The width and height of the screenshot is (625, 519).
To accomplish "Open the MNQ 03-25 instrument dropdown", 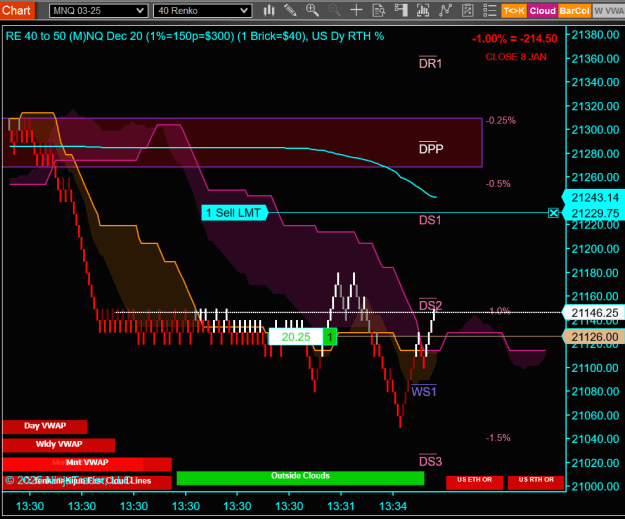I will click(x=98, y=11).
